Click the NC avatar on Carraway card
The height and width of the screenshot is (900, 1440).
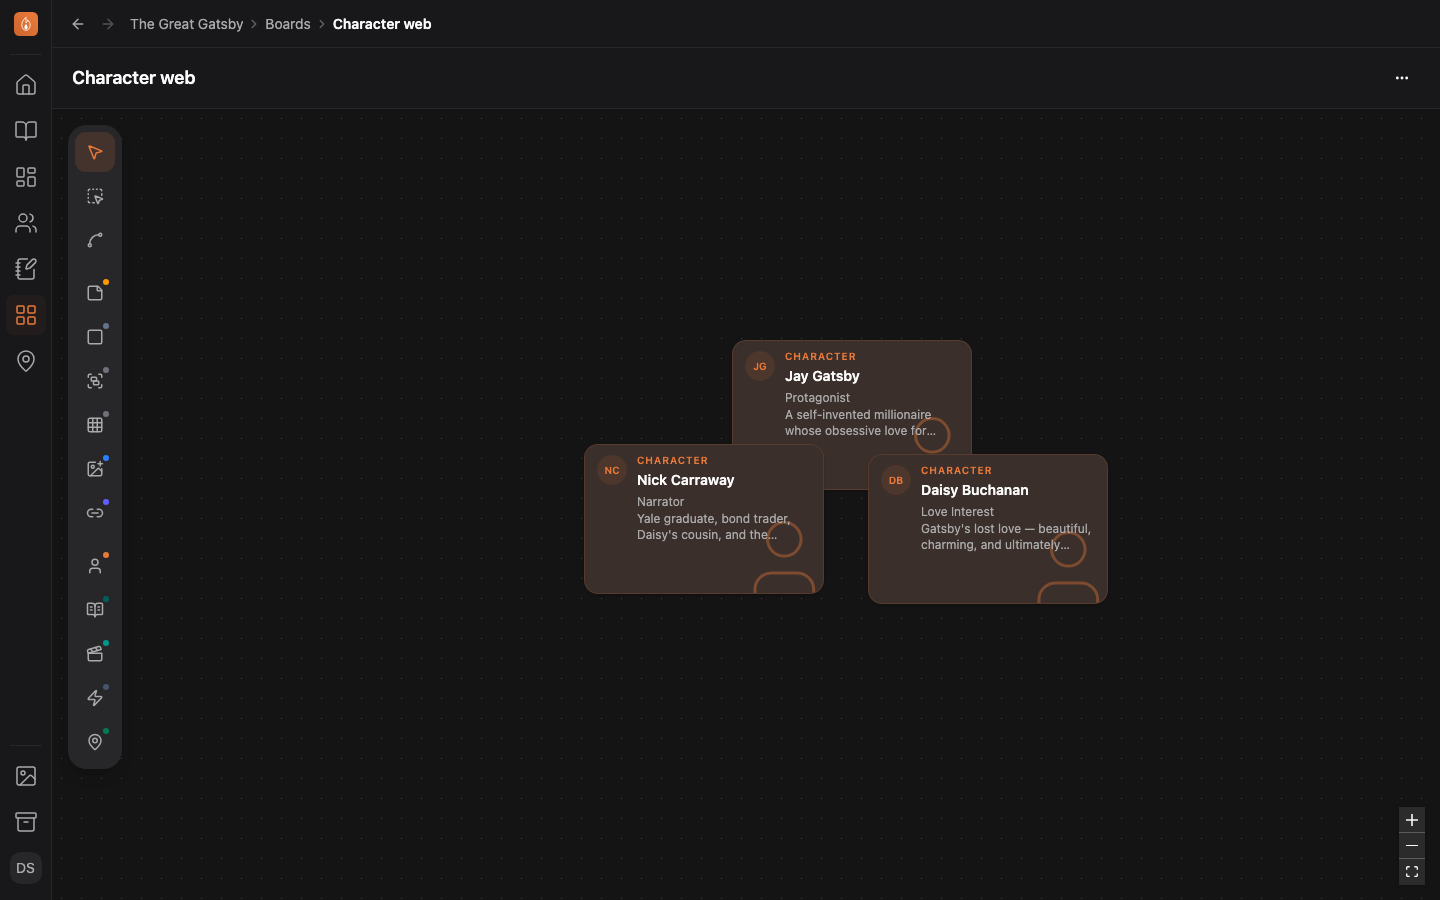coord(612,470)
